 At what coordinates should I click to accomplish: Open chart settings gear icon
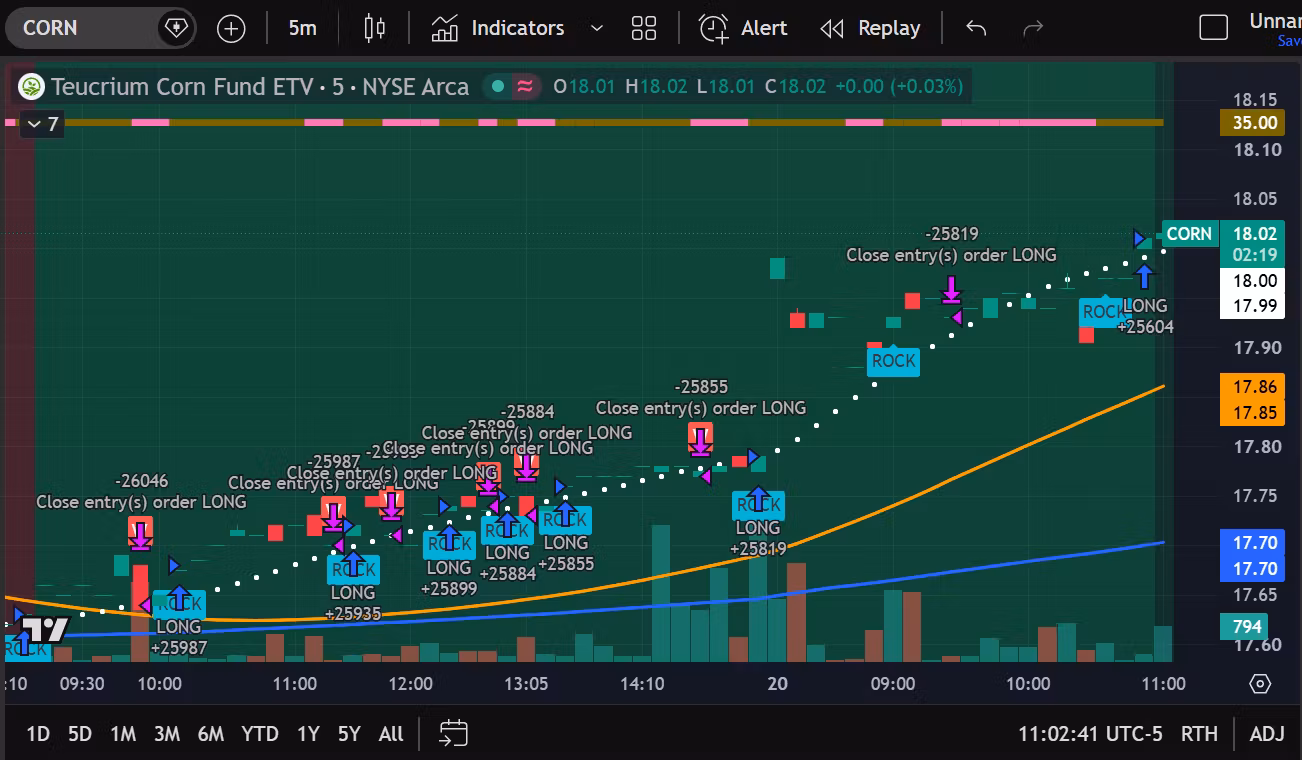(x=1260, y=684)
